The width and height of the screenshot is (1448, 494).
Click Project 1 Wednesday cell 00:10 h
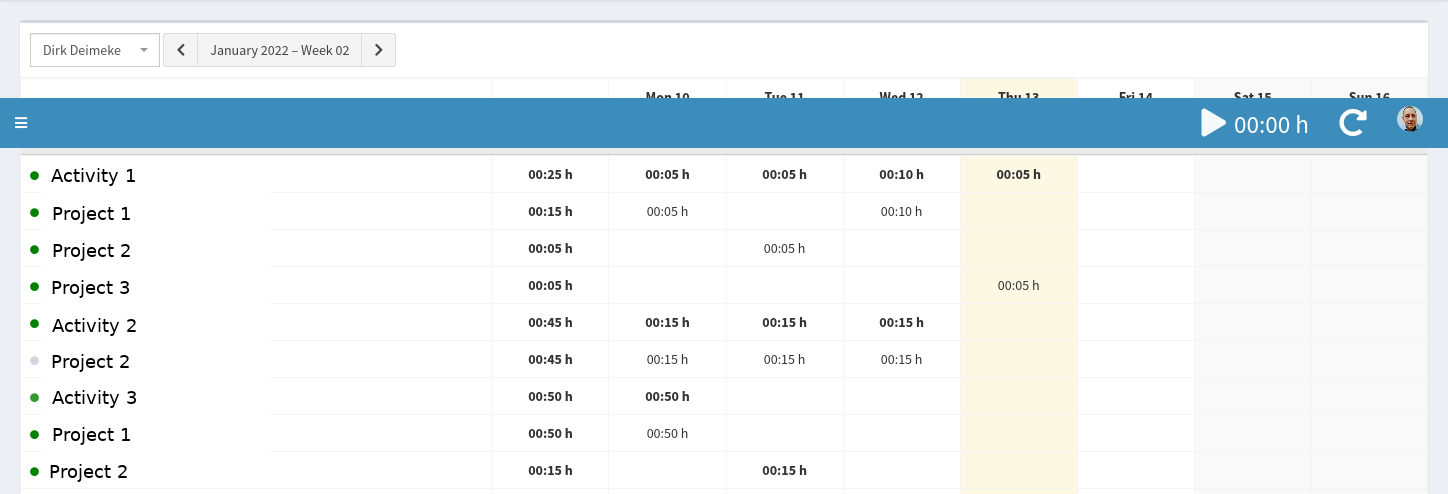point(901,211)
